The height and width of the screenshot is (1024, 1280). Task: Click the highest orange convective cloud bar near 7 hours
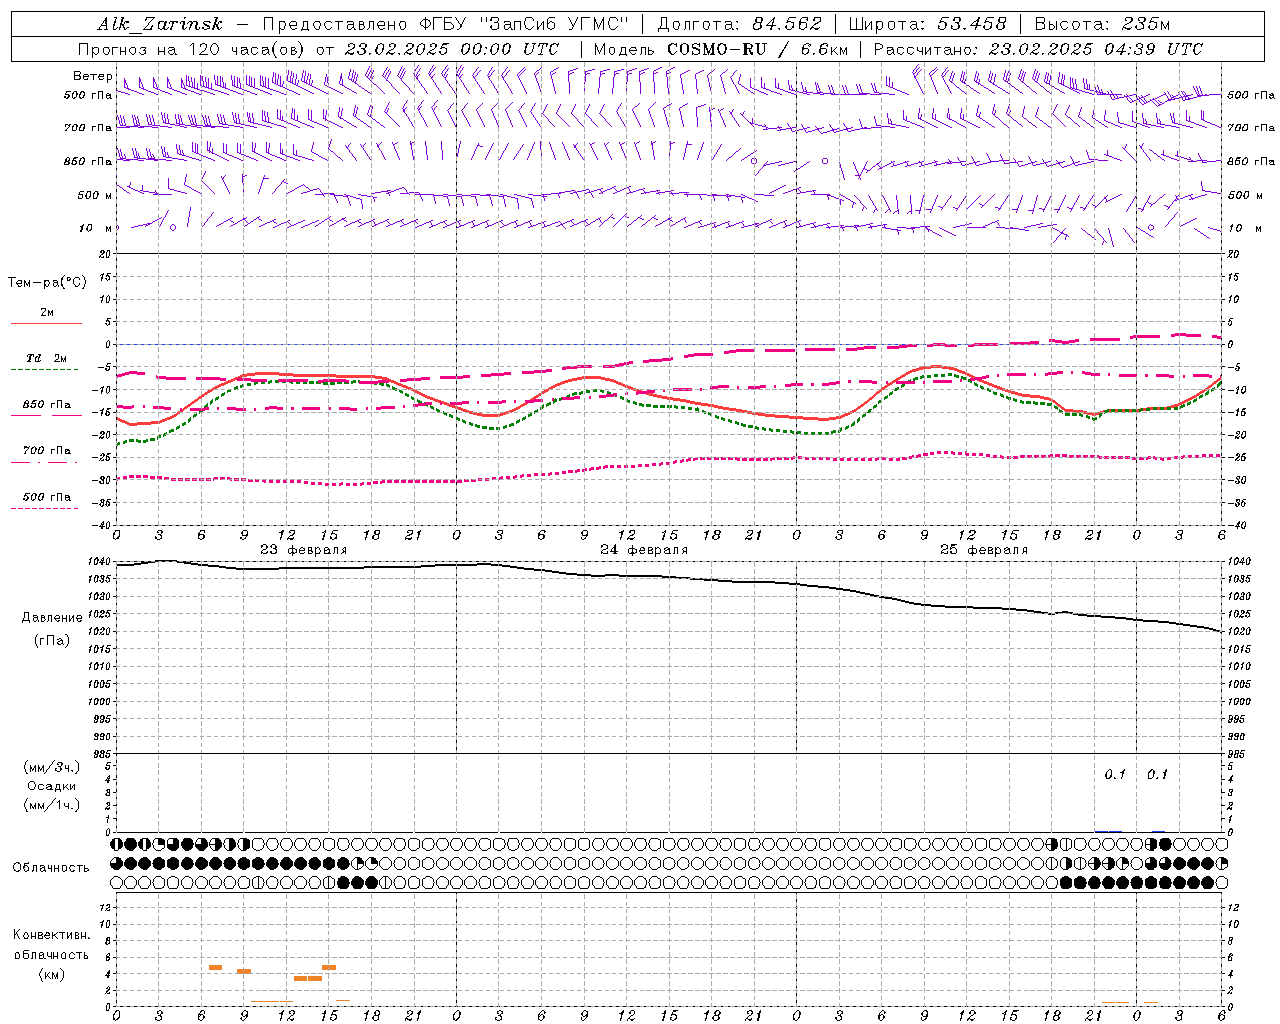pos(215,967)
